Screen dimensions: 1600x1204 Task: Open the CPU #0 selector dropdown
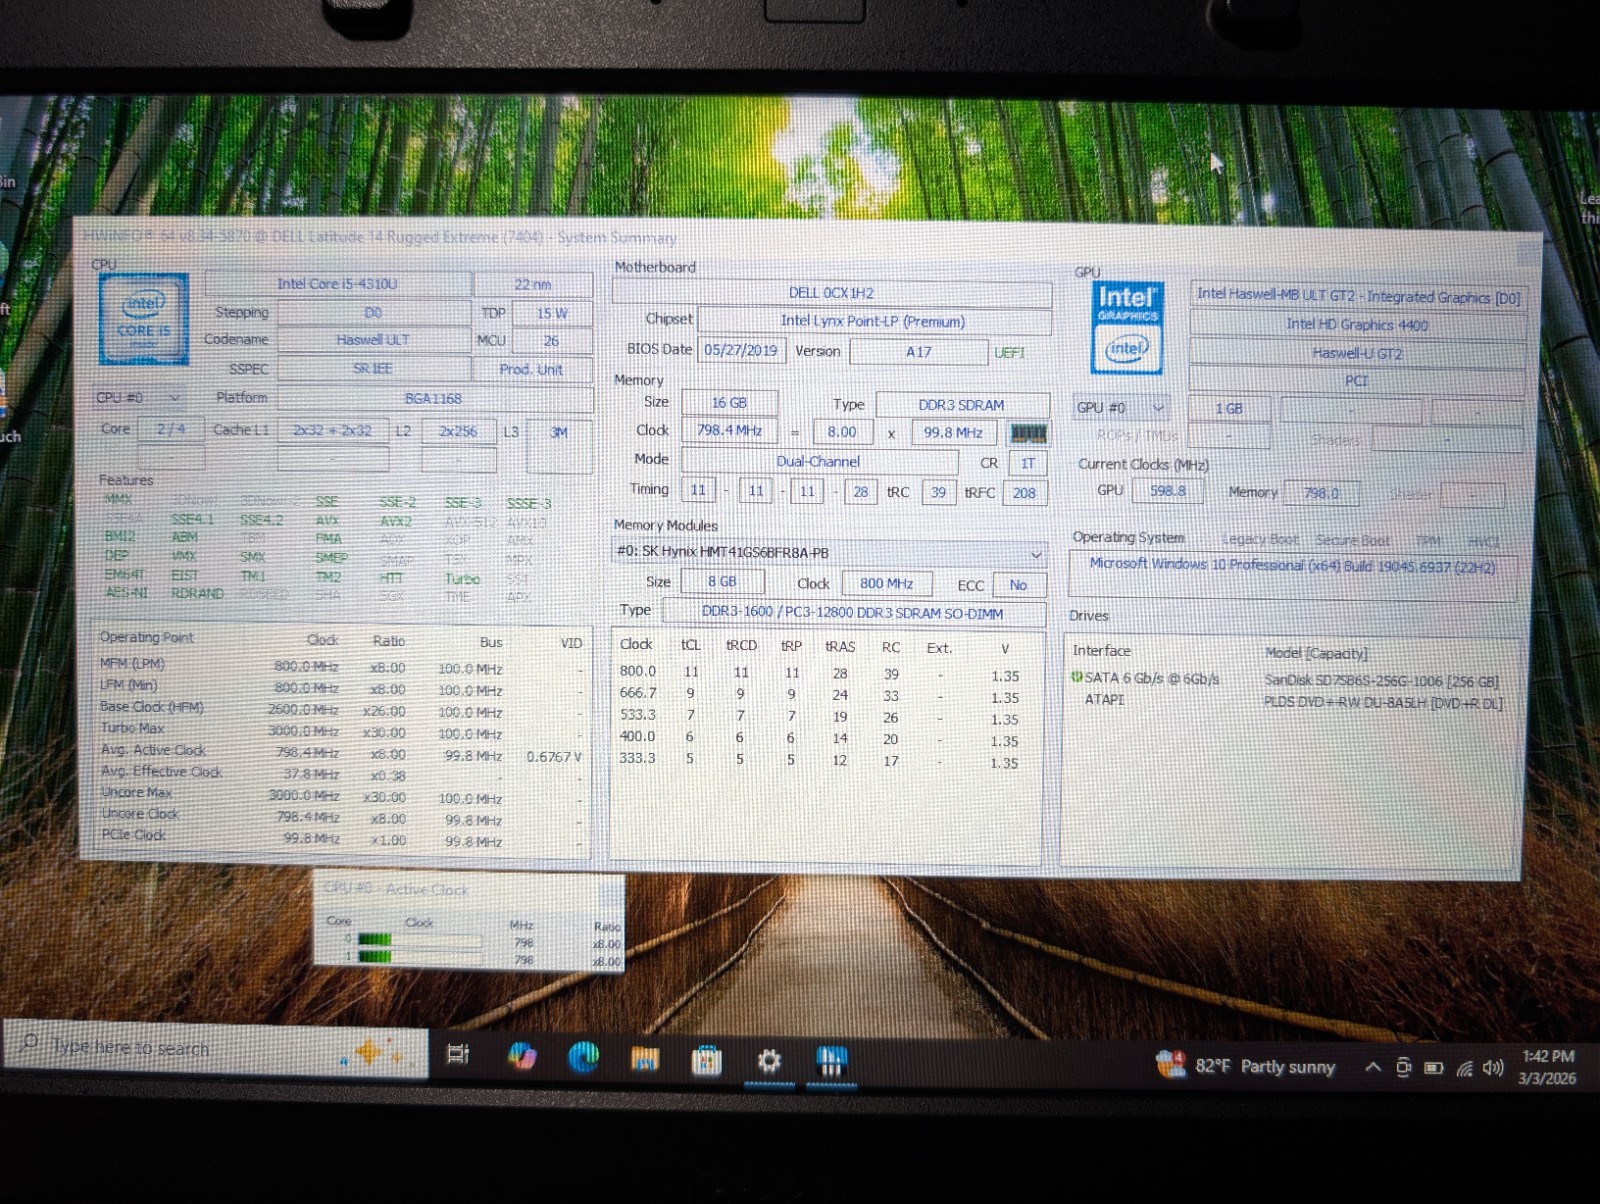139,398
